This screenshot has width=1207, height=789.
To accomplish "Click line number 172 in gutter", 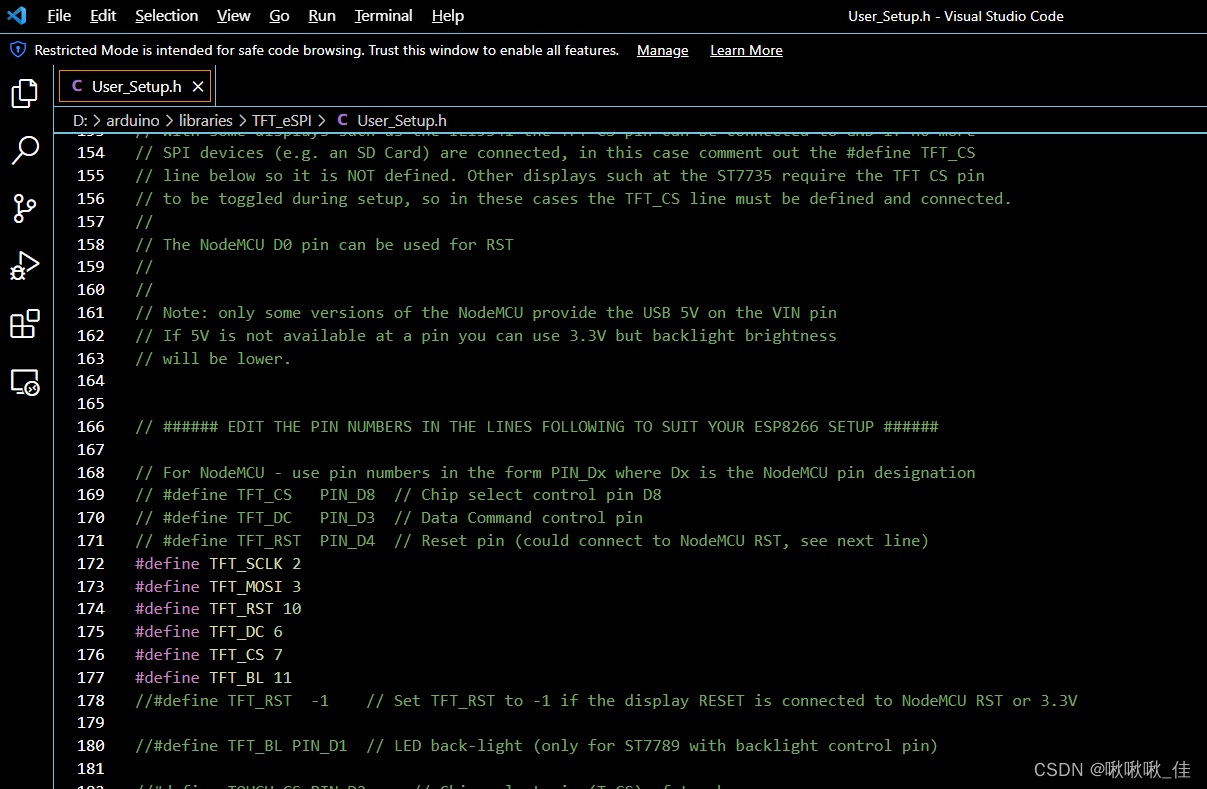I will [x=90, y=563].
